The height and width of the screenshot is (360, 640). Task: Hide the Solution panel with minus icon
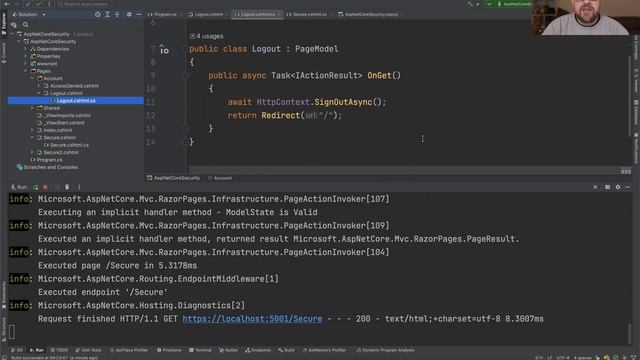click(139, 14)
